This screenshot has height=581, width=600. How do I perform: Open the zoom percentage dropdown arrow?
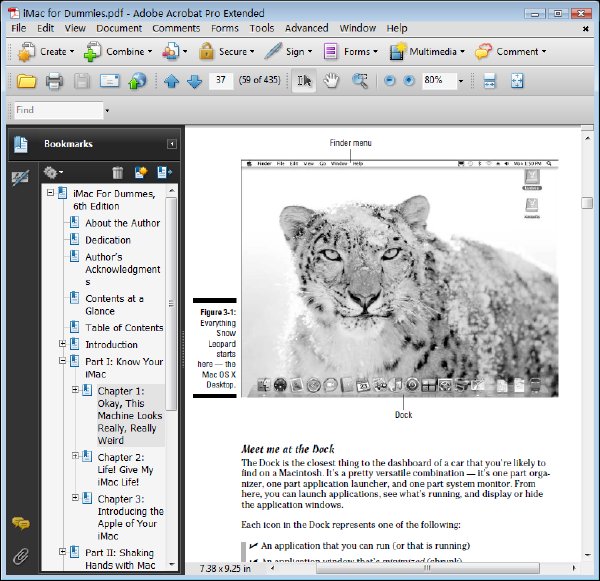461,81
